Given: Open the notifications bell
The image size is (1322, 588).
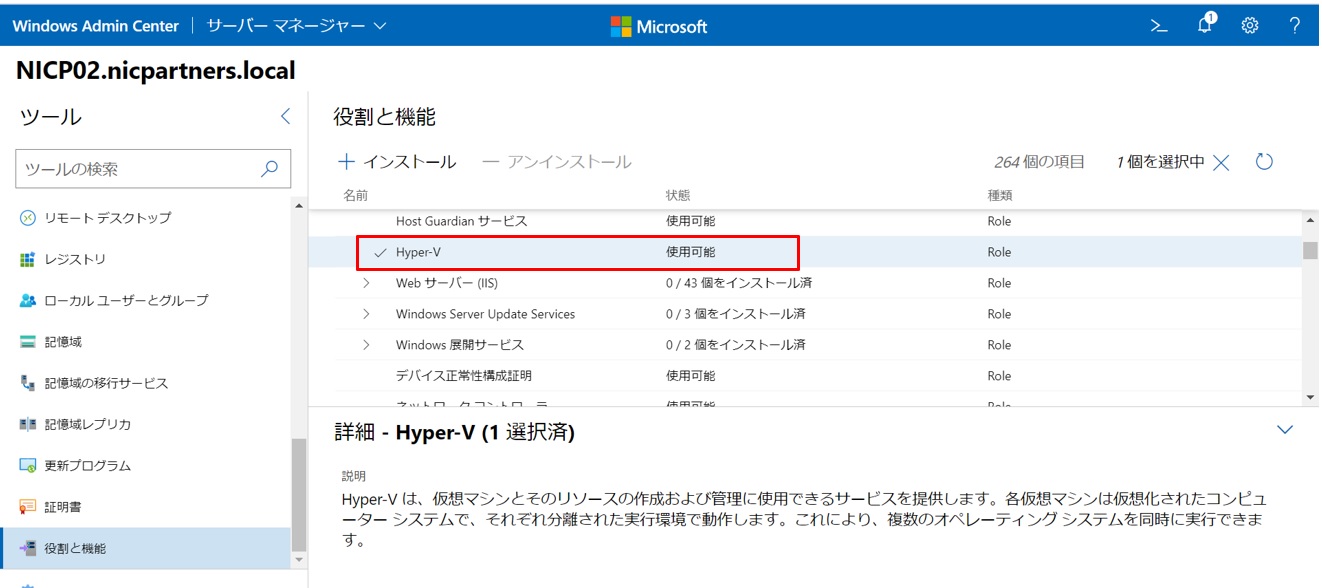Looking at the screenshot, I should 1206,25.
